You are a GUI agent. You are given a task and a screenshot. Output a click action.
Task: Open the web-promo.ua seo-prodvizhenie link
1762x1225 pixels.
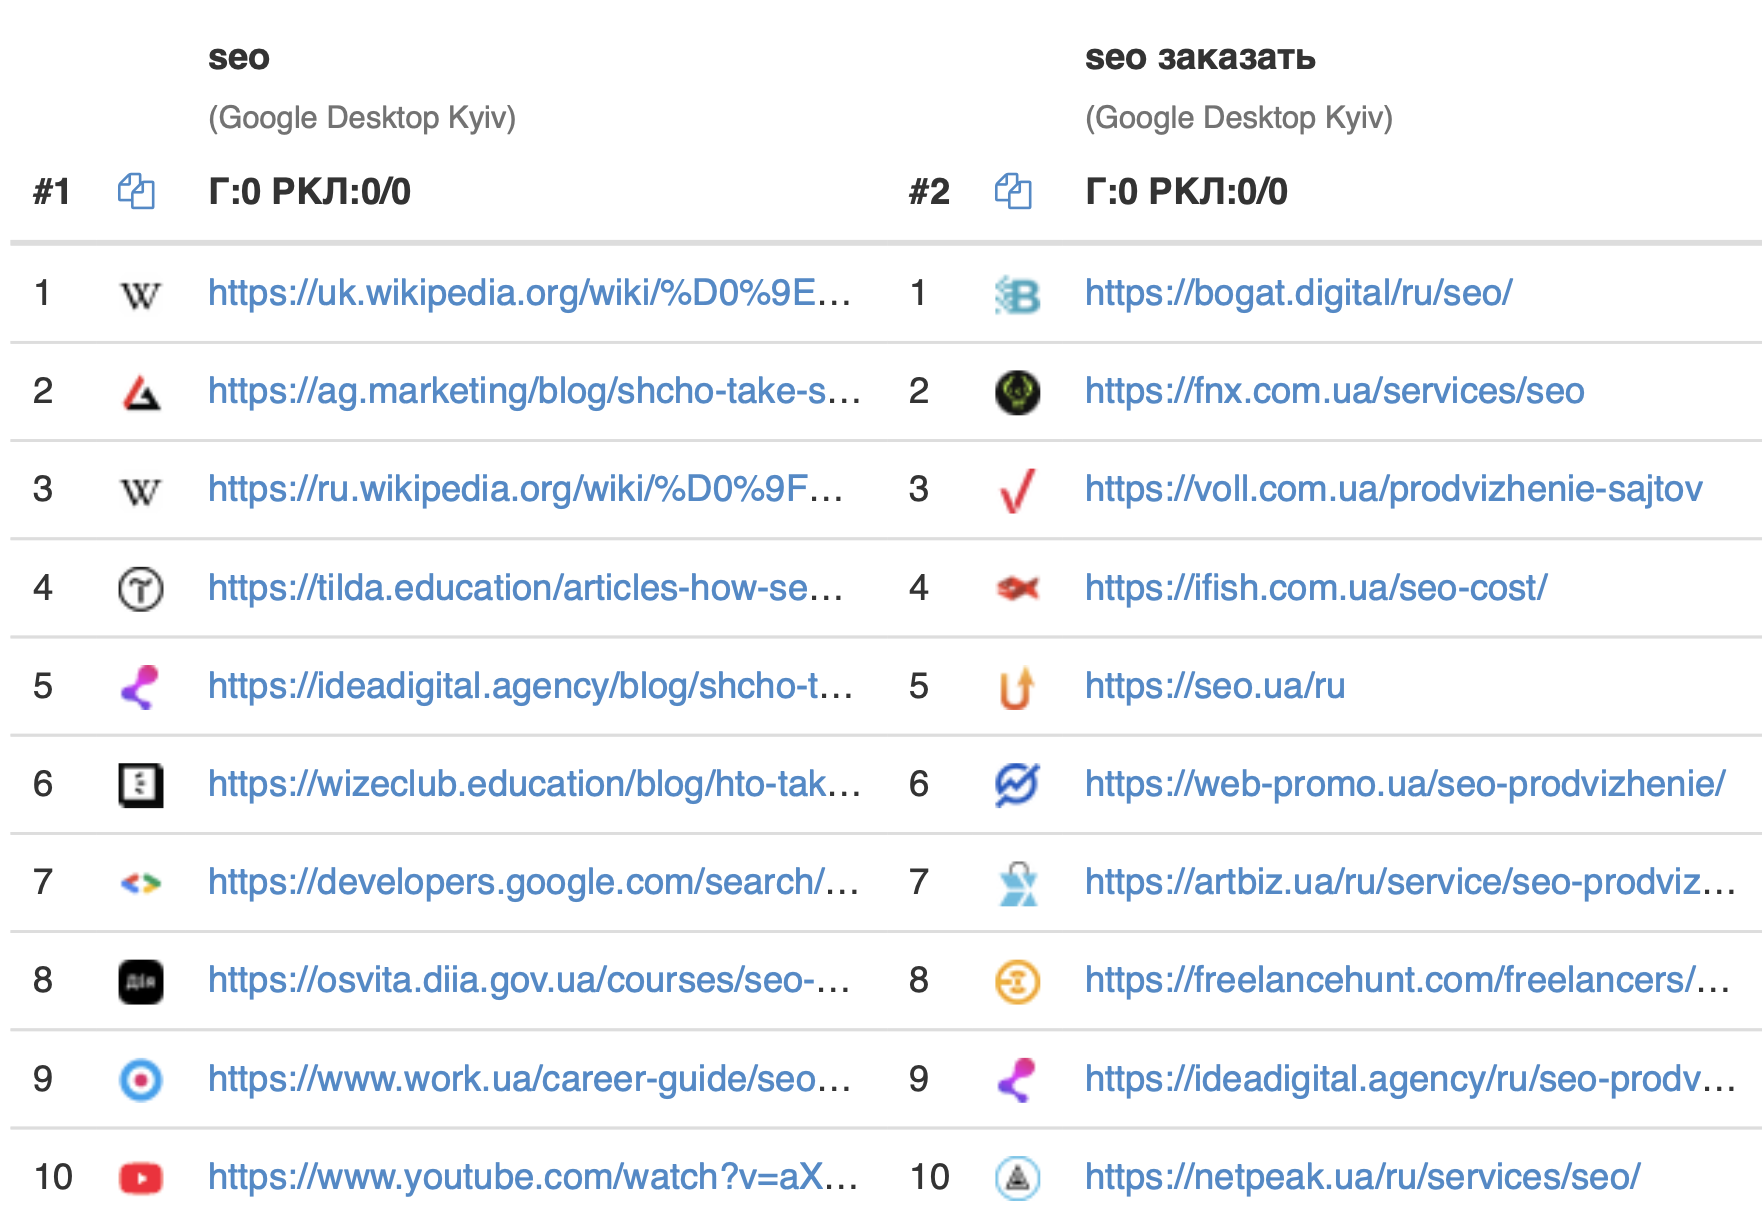click(x=1404, y=784)
